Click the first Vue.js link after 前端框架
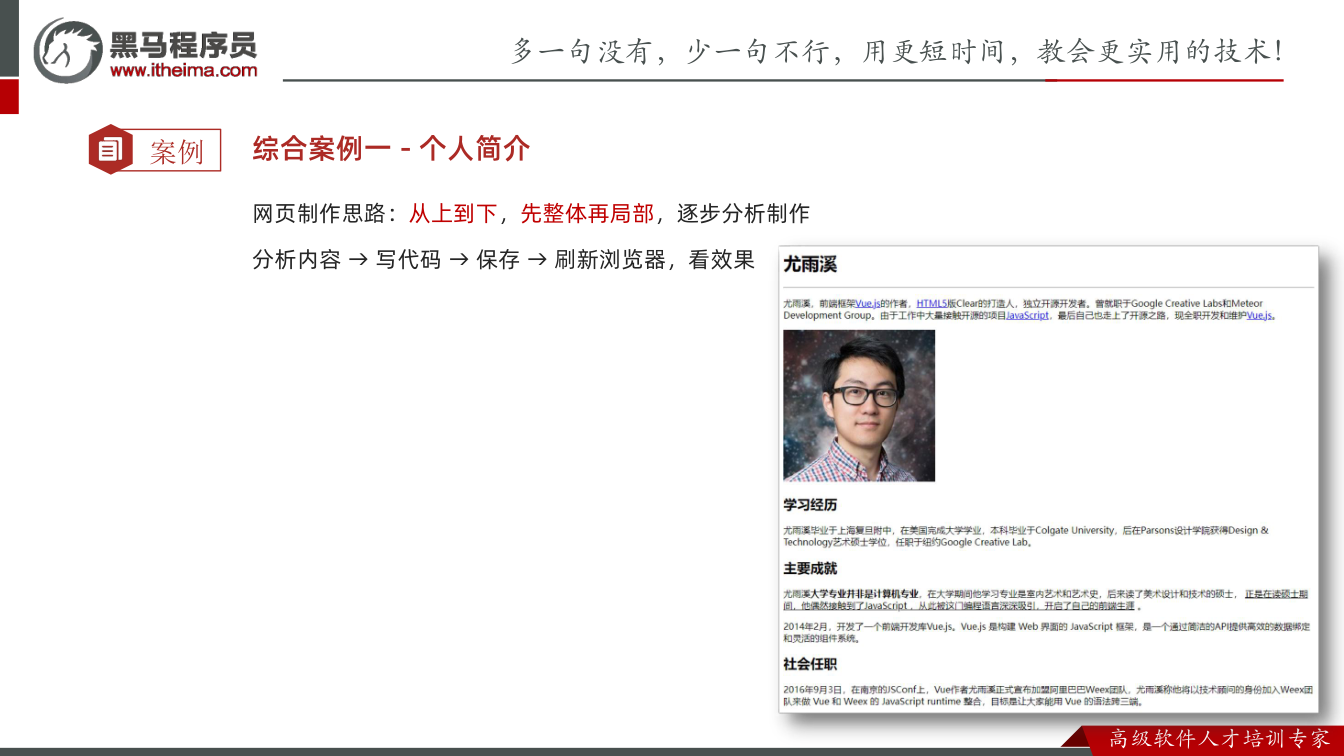1344x756 pixels. [x=868, y=303]
